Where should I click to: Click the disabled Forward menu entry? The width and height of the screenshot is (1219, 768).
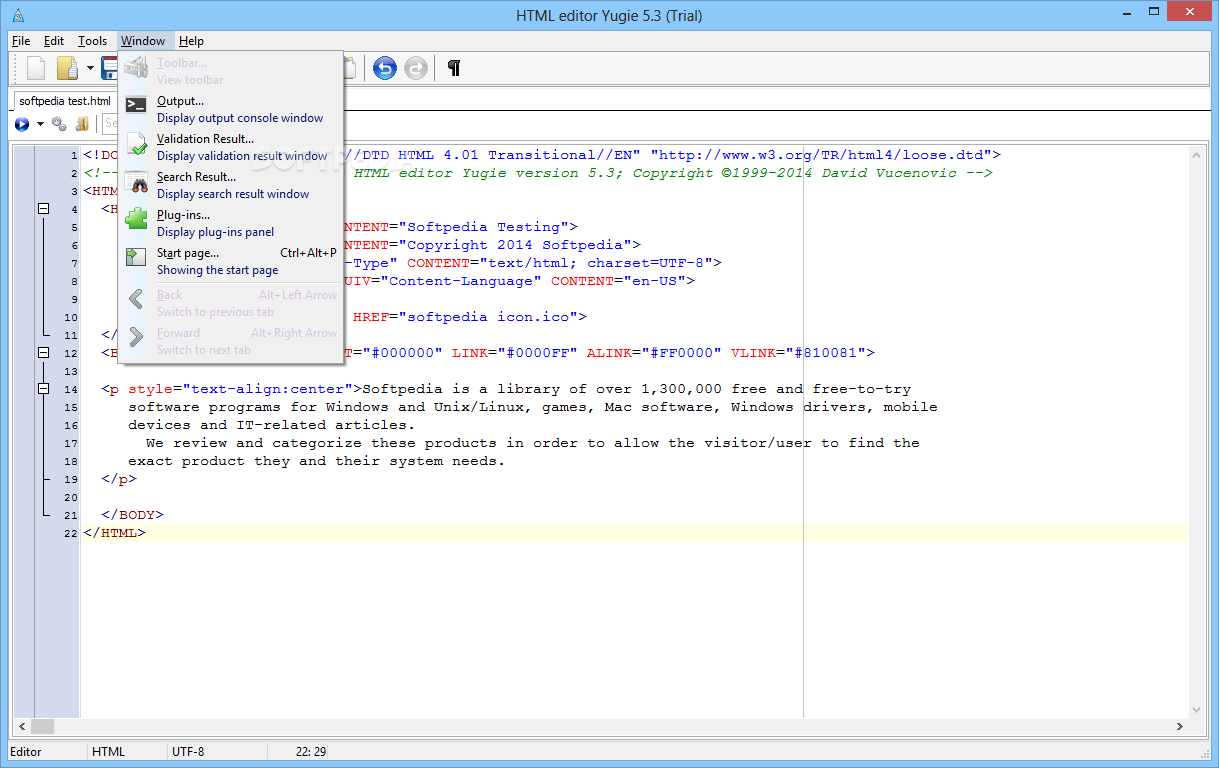(x=231, y=341)
